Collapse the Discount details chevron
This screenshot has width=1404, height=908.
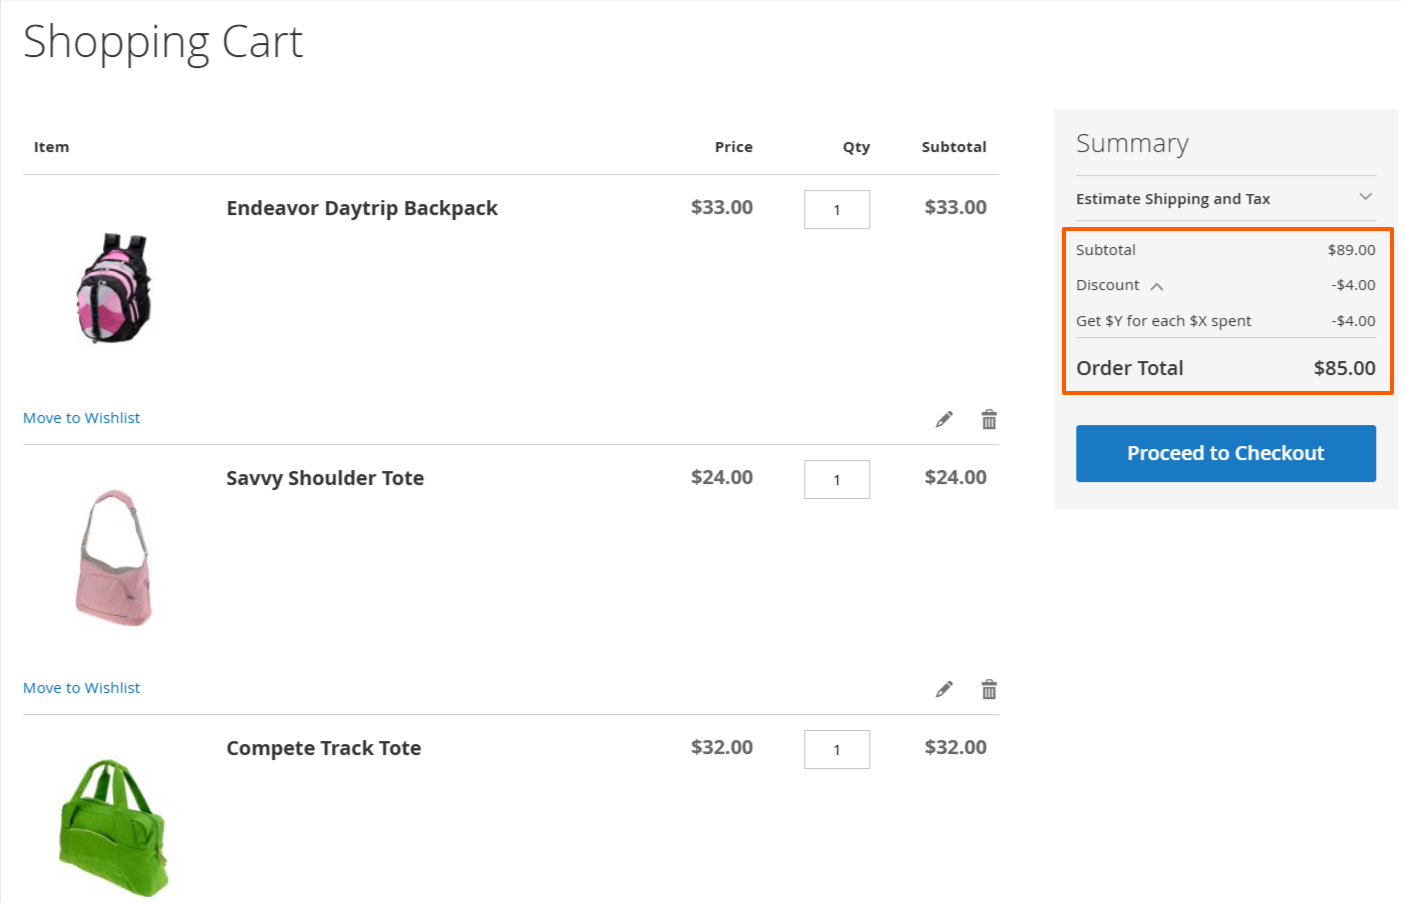1157,286
